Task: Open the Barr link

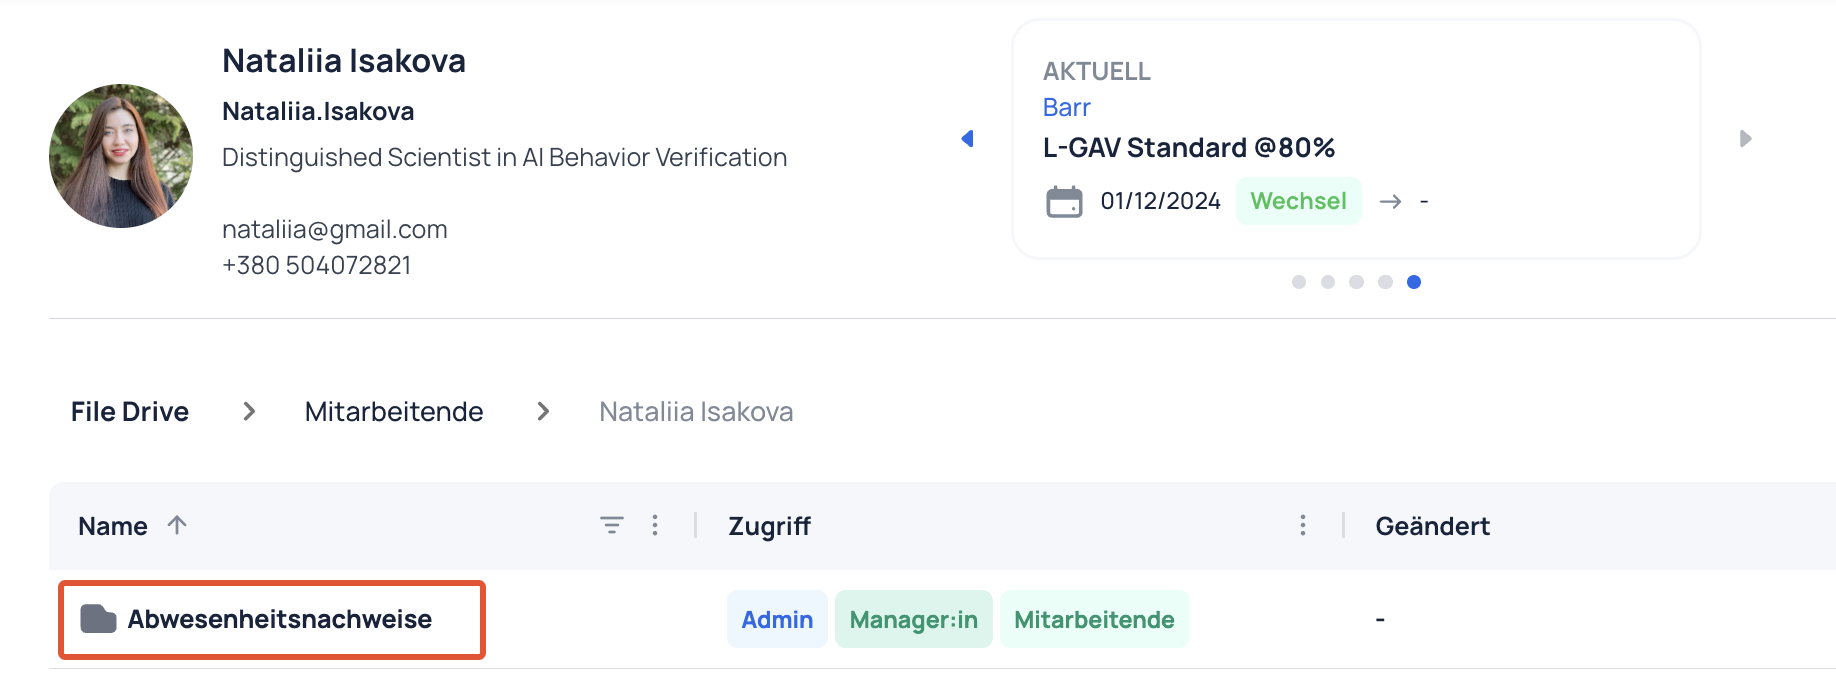Action: pyautogui.click(x=1066, y=107)
